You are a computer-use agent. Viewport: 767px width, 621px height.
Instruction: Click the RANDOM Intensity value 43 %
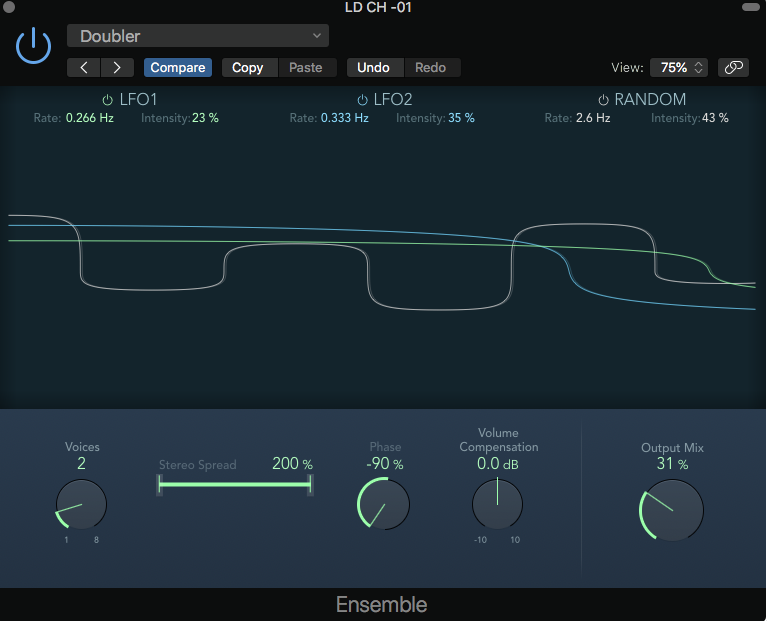pyautogui.click(x=715, y=118)
